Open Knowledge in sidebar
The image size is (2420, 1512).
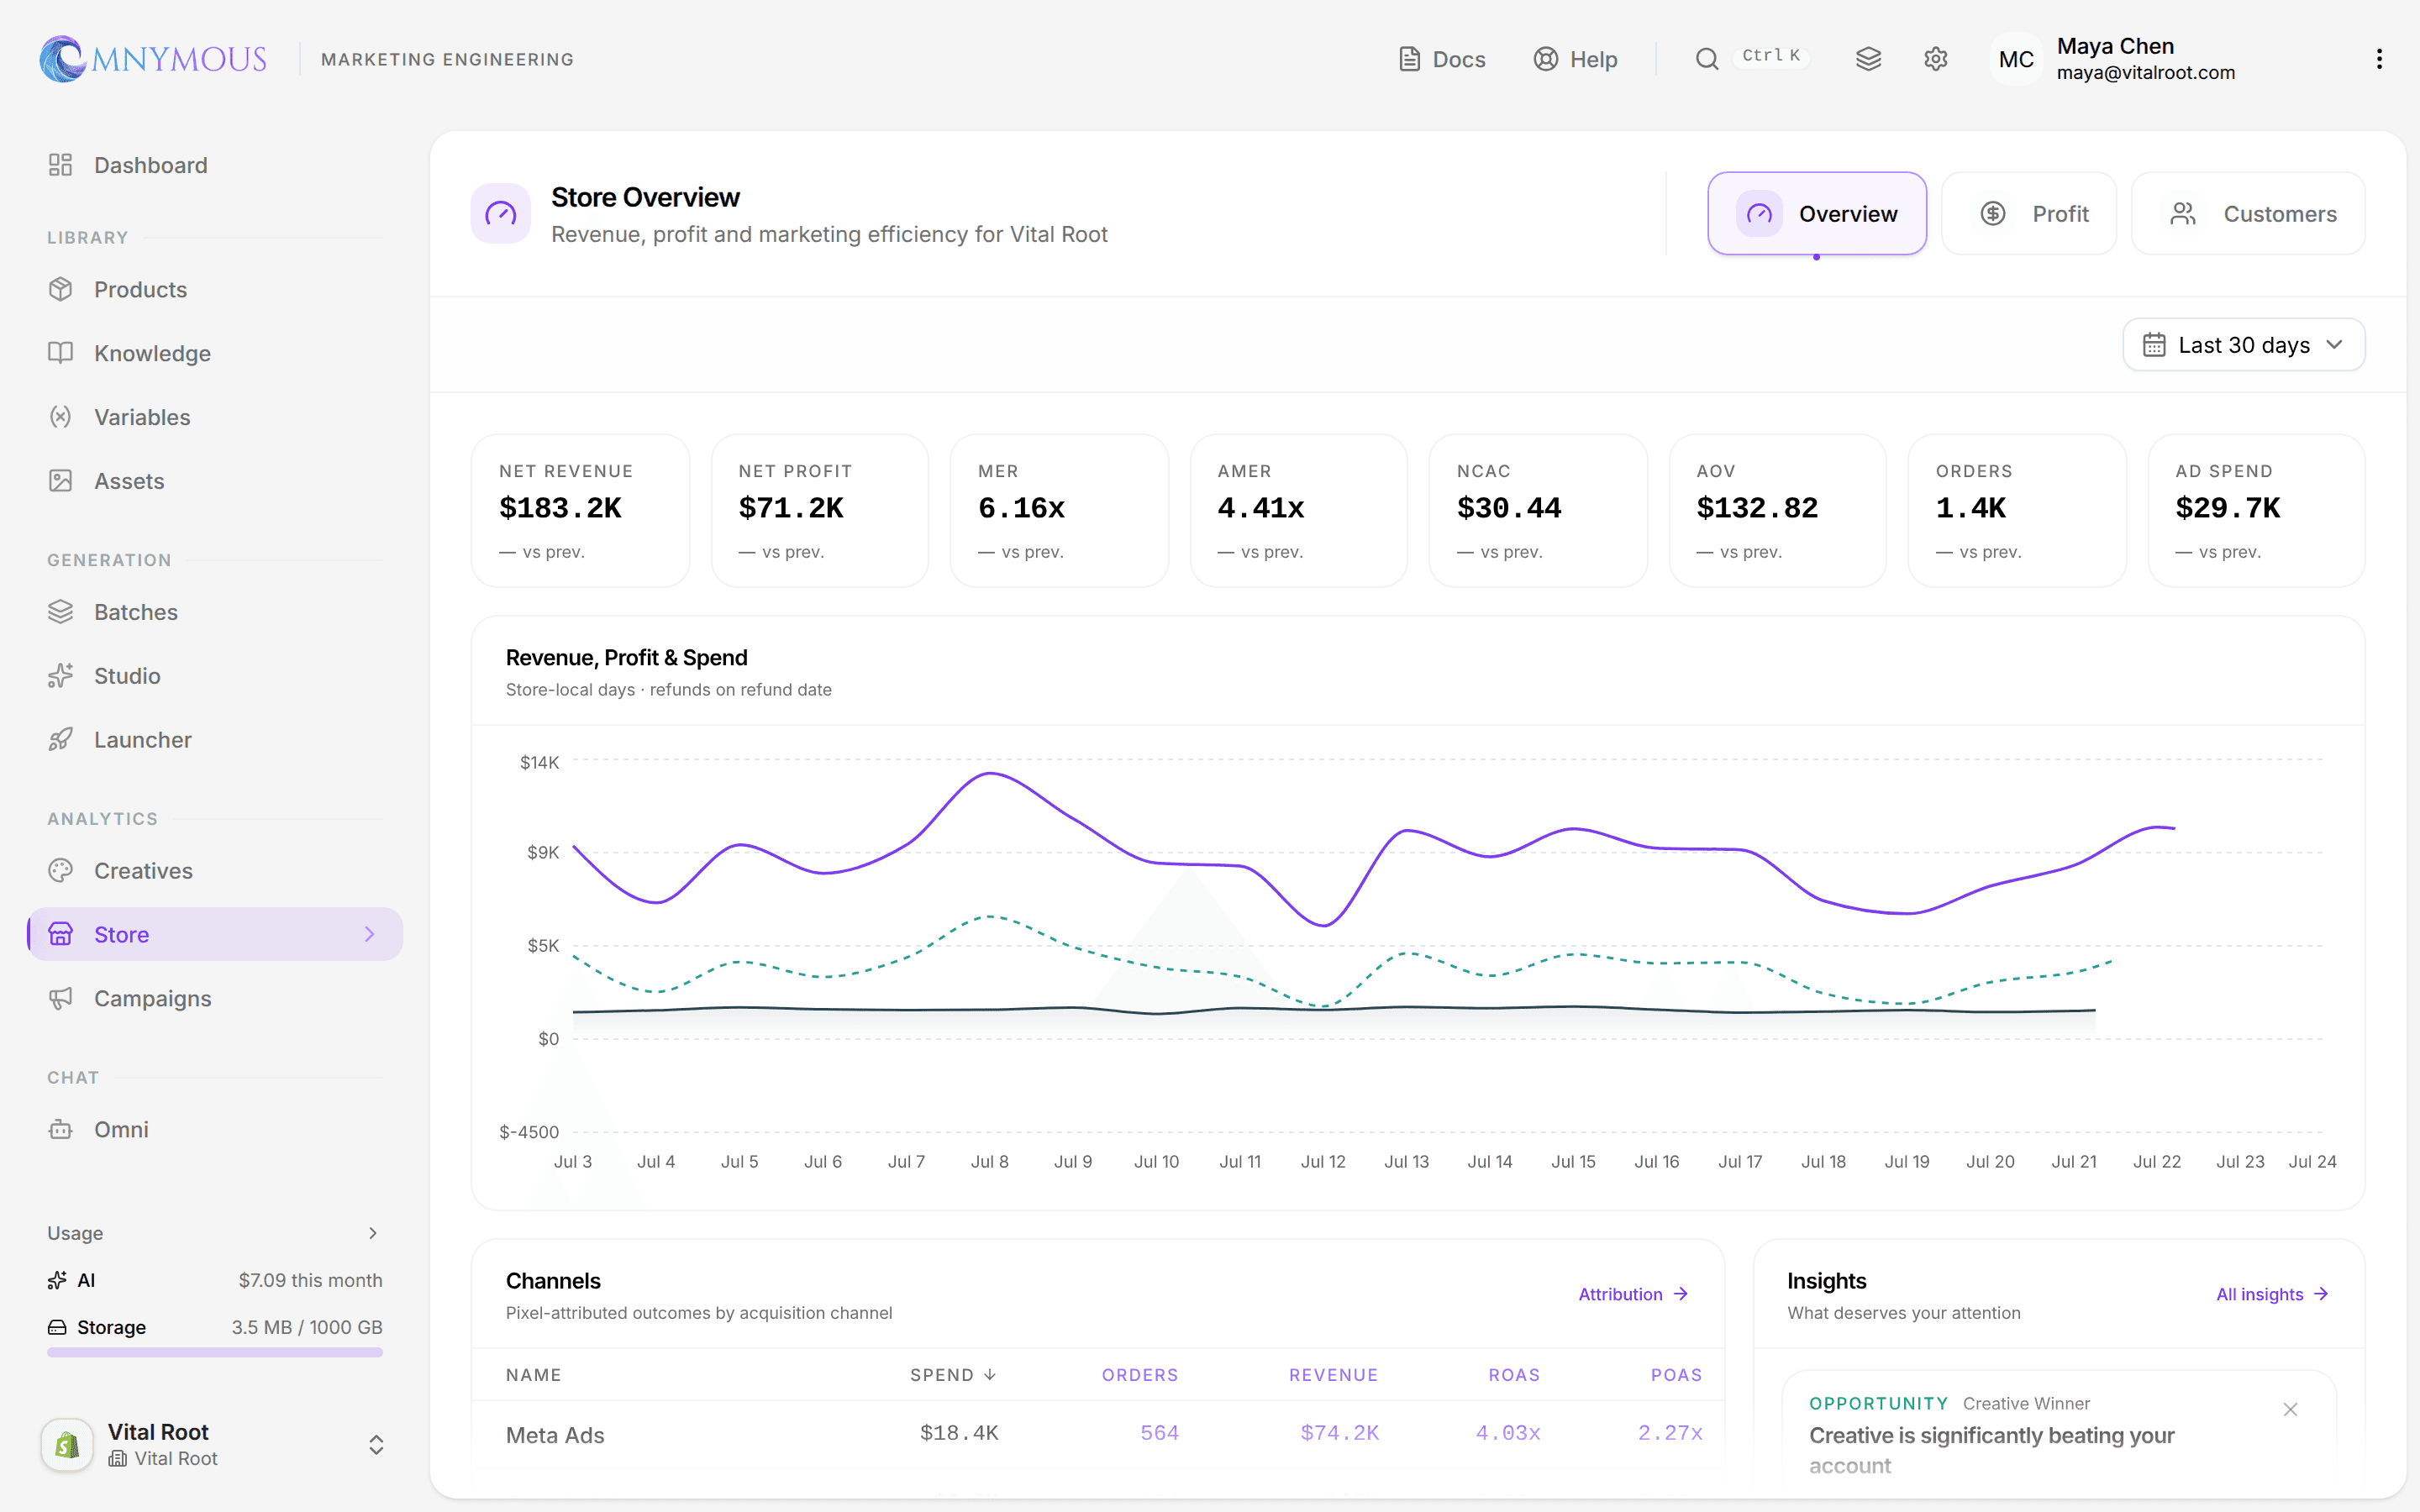coord(214,353)
